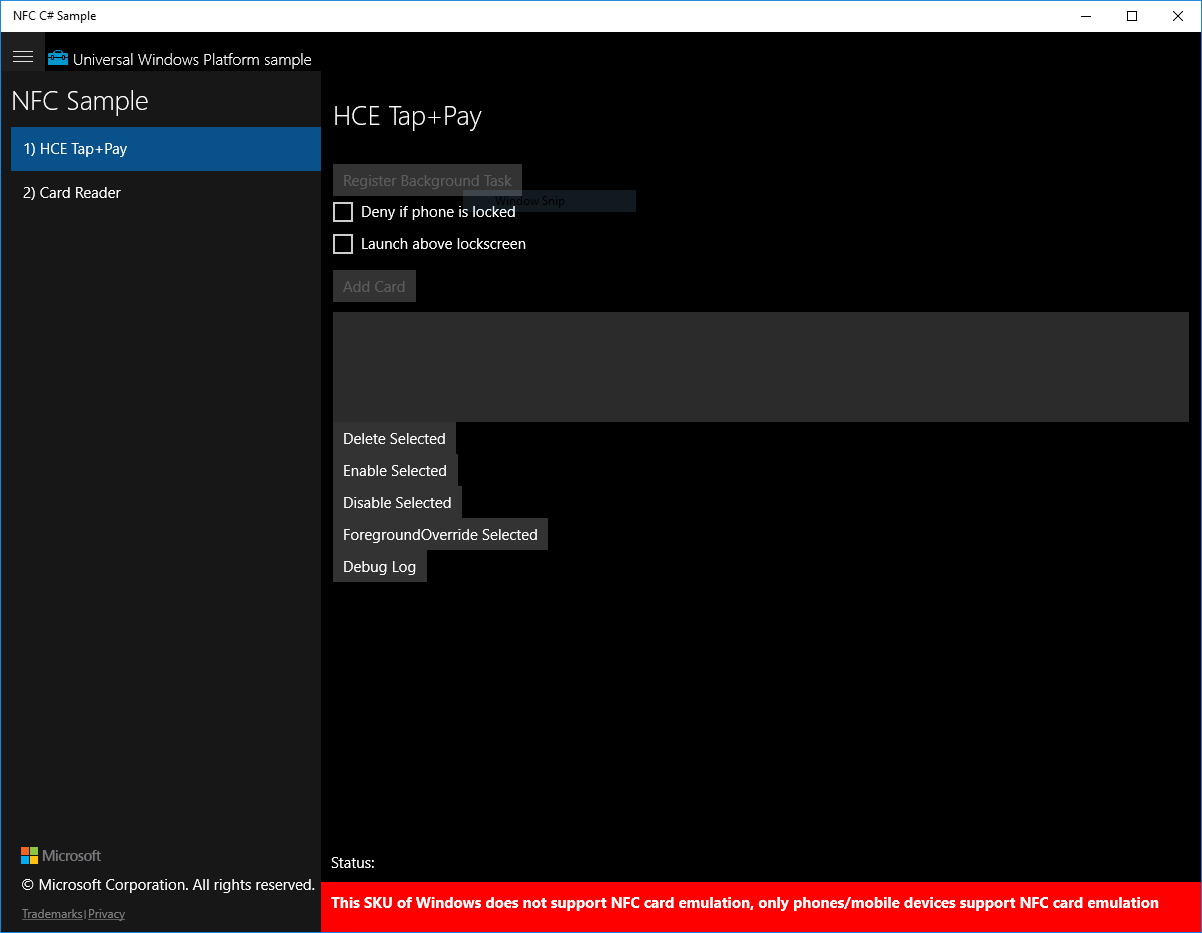The image size is (1202, 933).
Task: Click the Universal Windows Platform briefcase icon
Action: [x=57, y=59]
